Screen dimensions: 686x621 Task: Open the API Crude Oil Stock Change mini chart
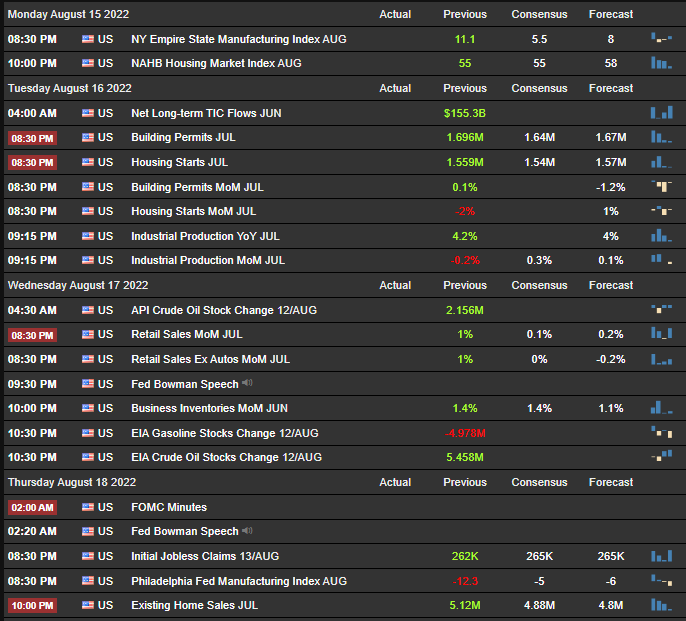pyautogui.click(x=662, y=309)
